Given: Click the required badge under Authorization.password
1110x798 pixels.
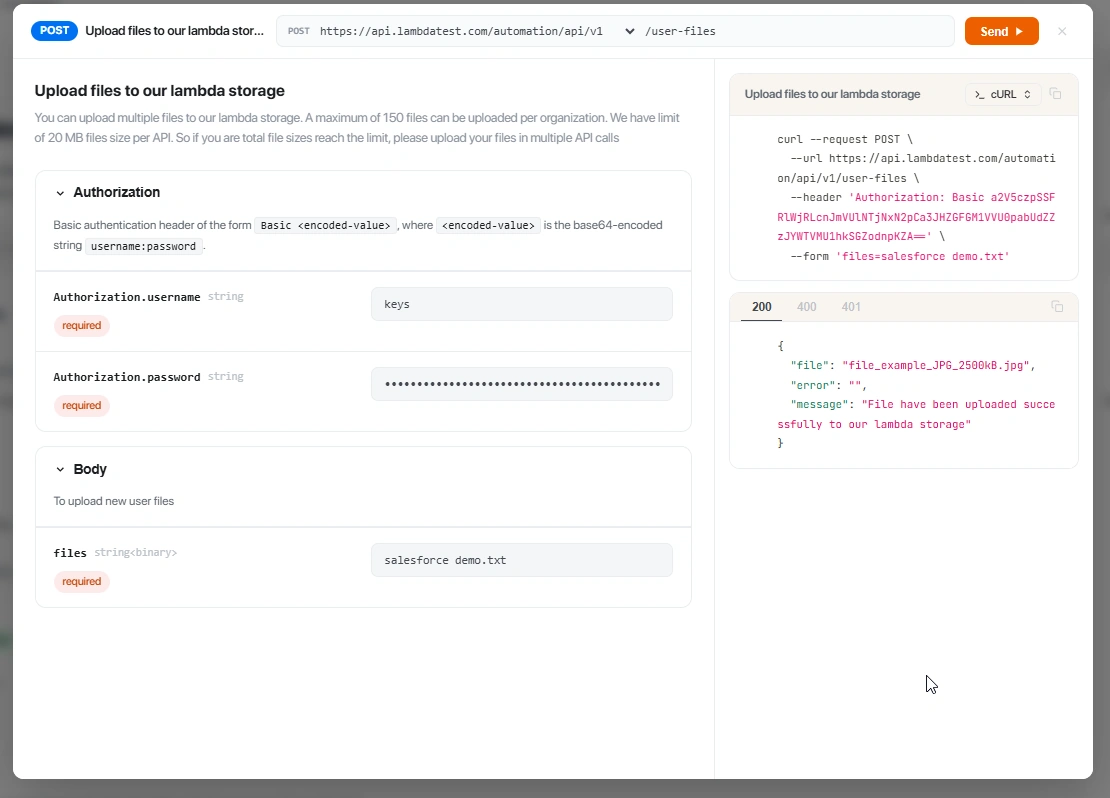Looking at the screenshot, I should point(81,406).
